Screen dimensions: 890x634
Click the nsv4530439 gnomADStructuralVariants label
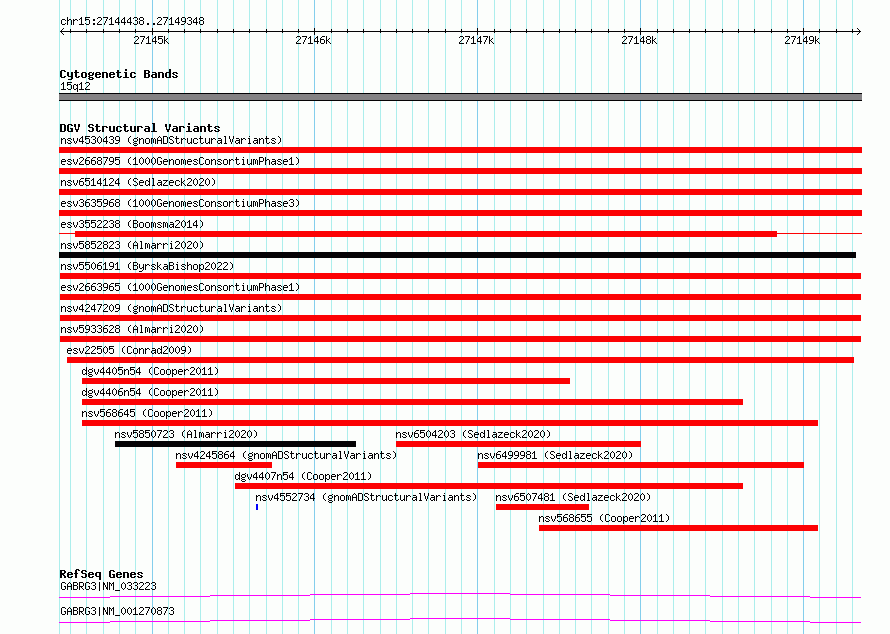[171, 140]
